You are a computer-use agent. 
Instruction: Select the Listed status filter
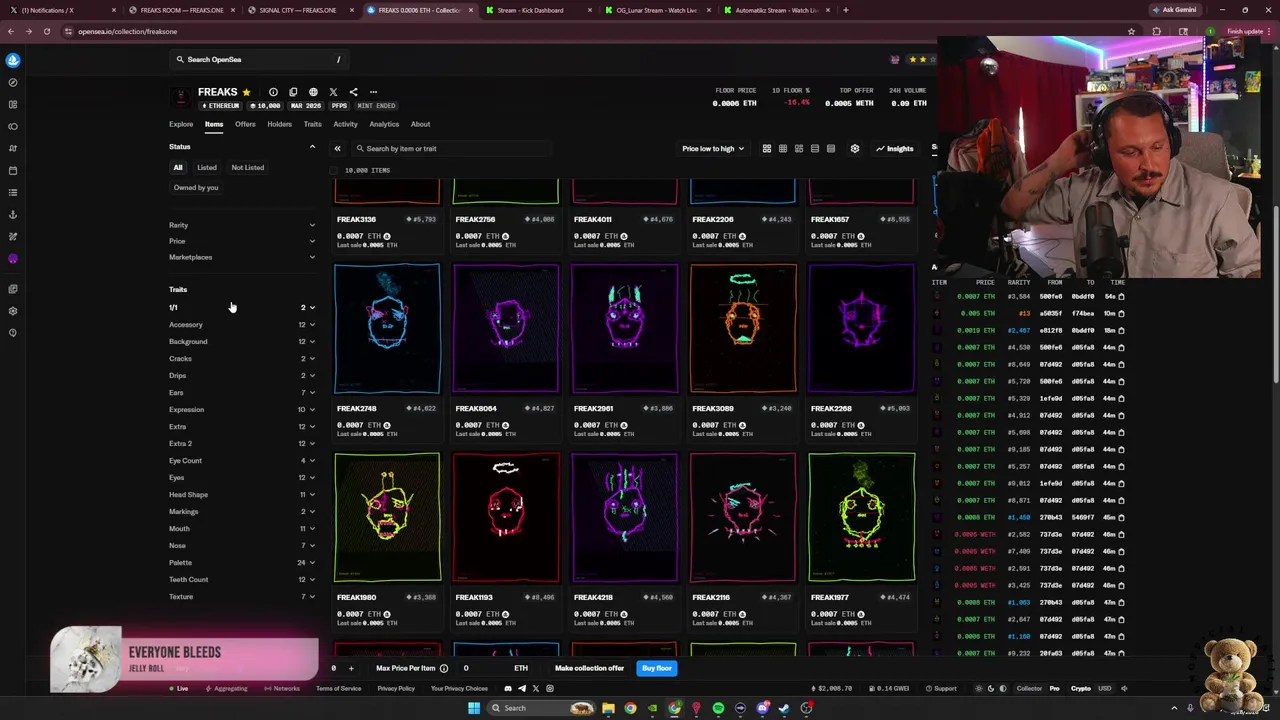click(207, 167)
